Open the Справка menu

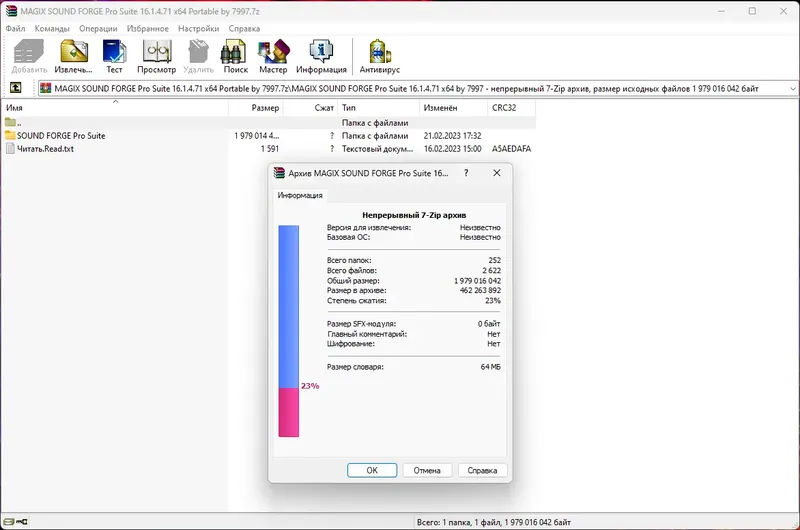click(244, 29)
